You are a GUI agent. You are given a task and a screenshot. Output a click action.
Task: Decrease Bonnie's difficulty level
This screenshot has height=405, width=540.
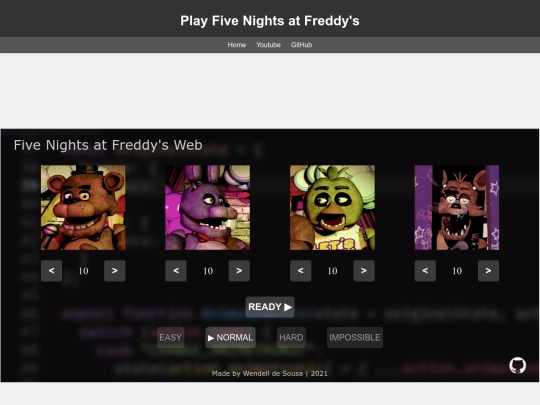176,271
